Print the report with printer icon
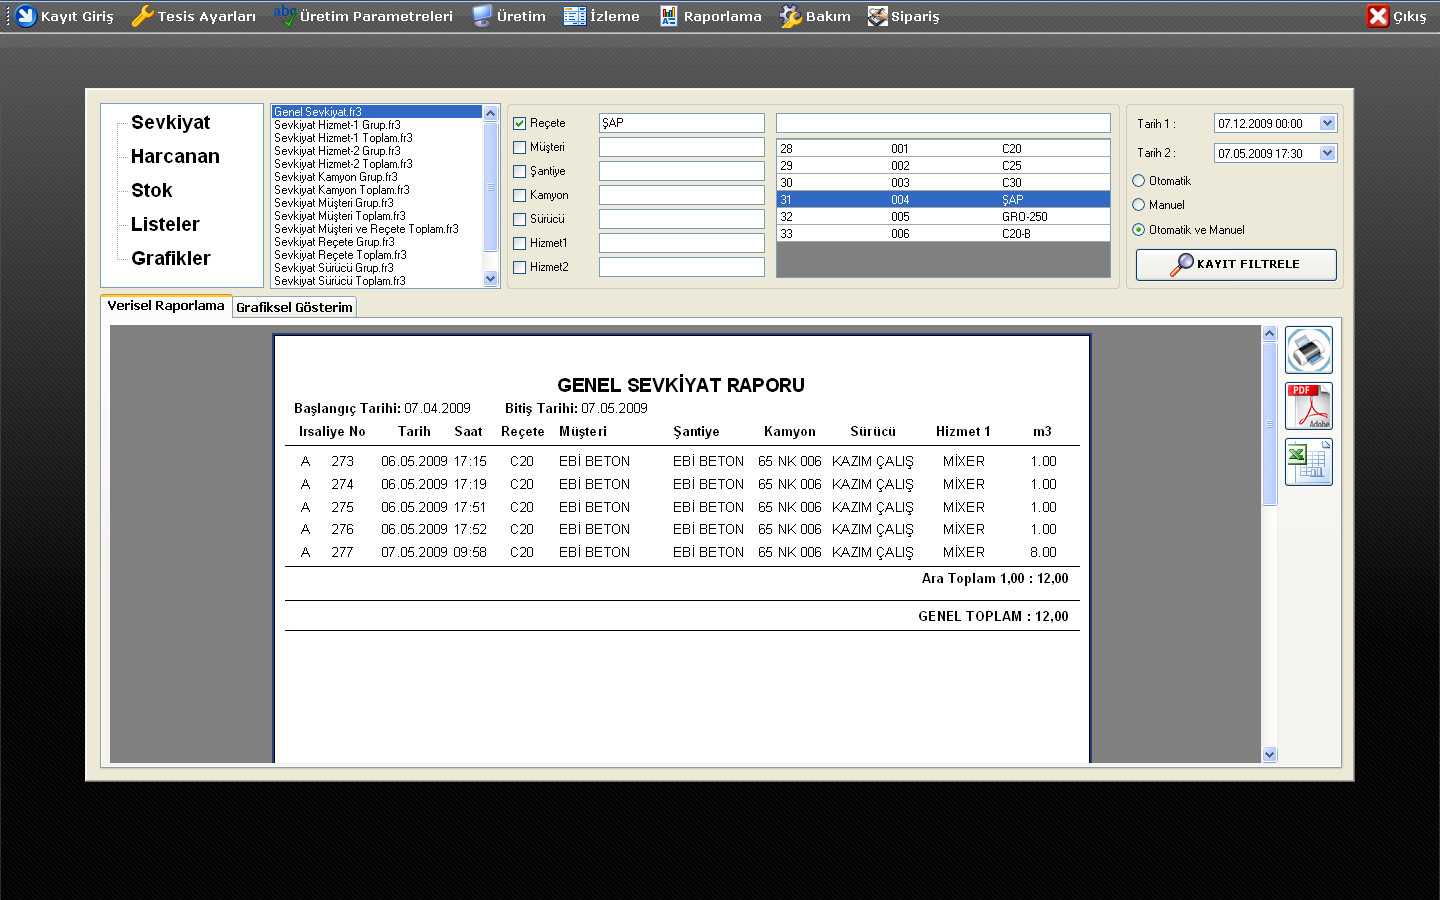Screen dimensions: 1440x900 click(1309, 350)
